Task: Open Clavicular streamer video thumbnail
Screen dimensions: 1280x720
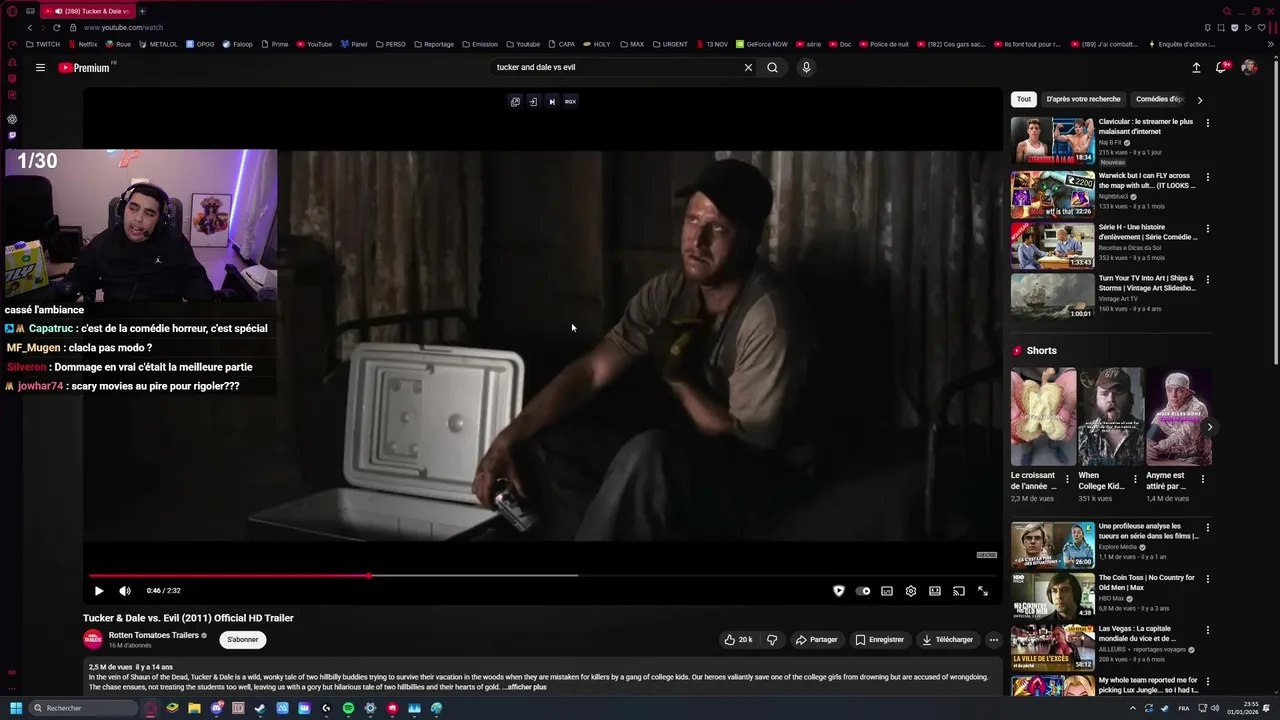Action: [1052, 142]
